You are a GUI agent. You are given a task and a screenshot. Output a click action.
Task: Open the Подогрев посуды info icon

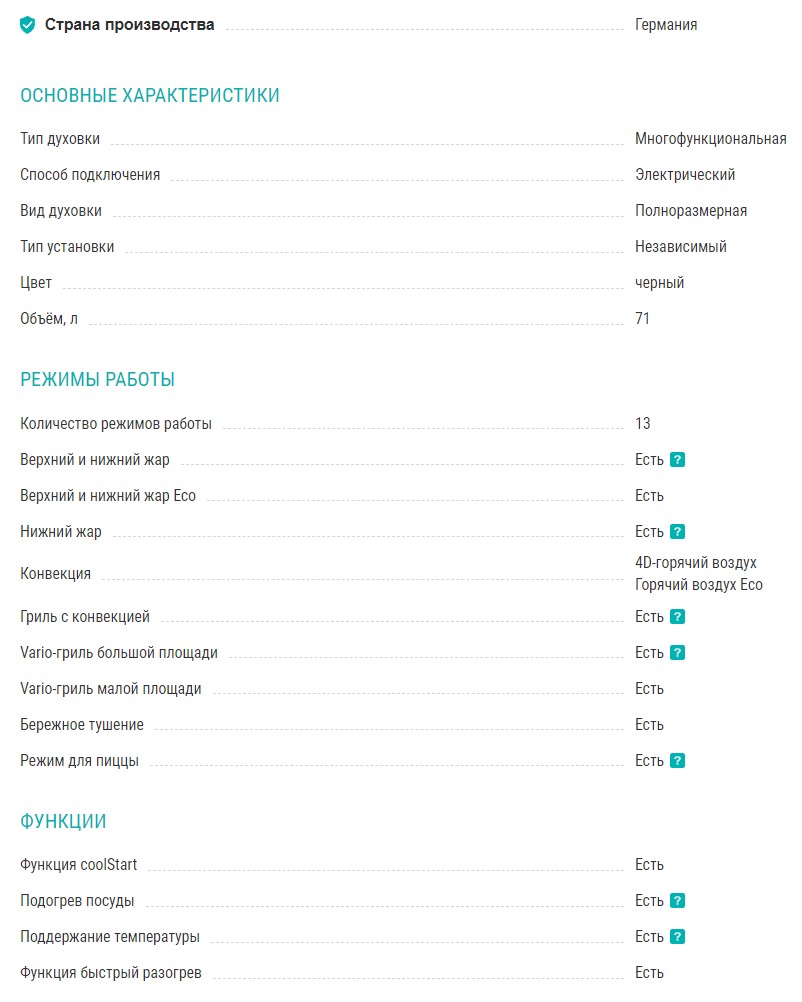coord(677,901)
